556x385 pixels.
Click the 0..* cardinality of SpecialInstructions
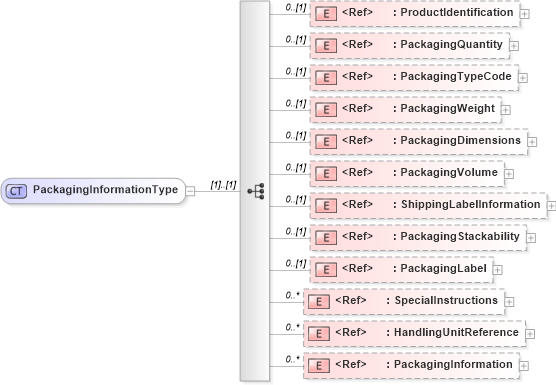tap(293, 295)
